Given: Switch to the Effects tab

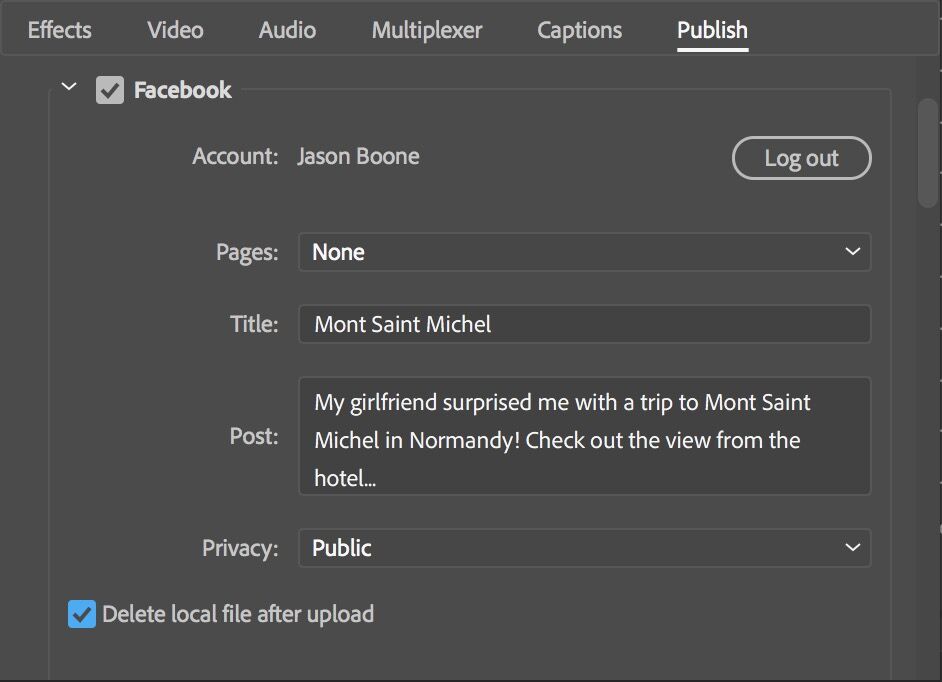Looking at the screenshot, I should click(59, 30).
